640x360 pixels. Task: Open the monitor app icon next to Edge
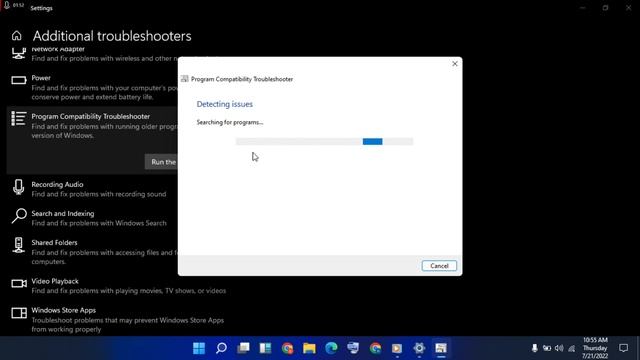[353, 348]
